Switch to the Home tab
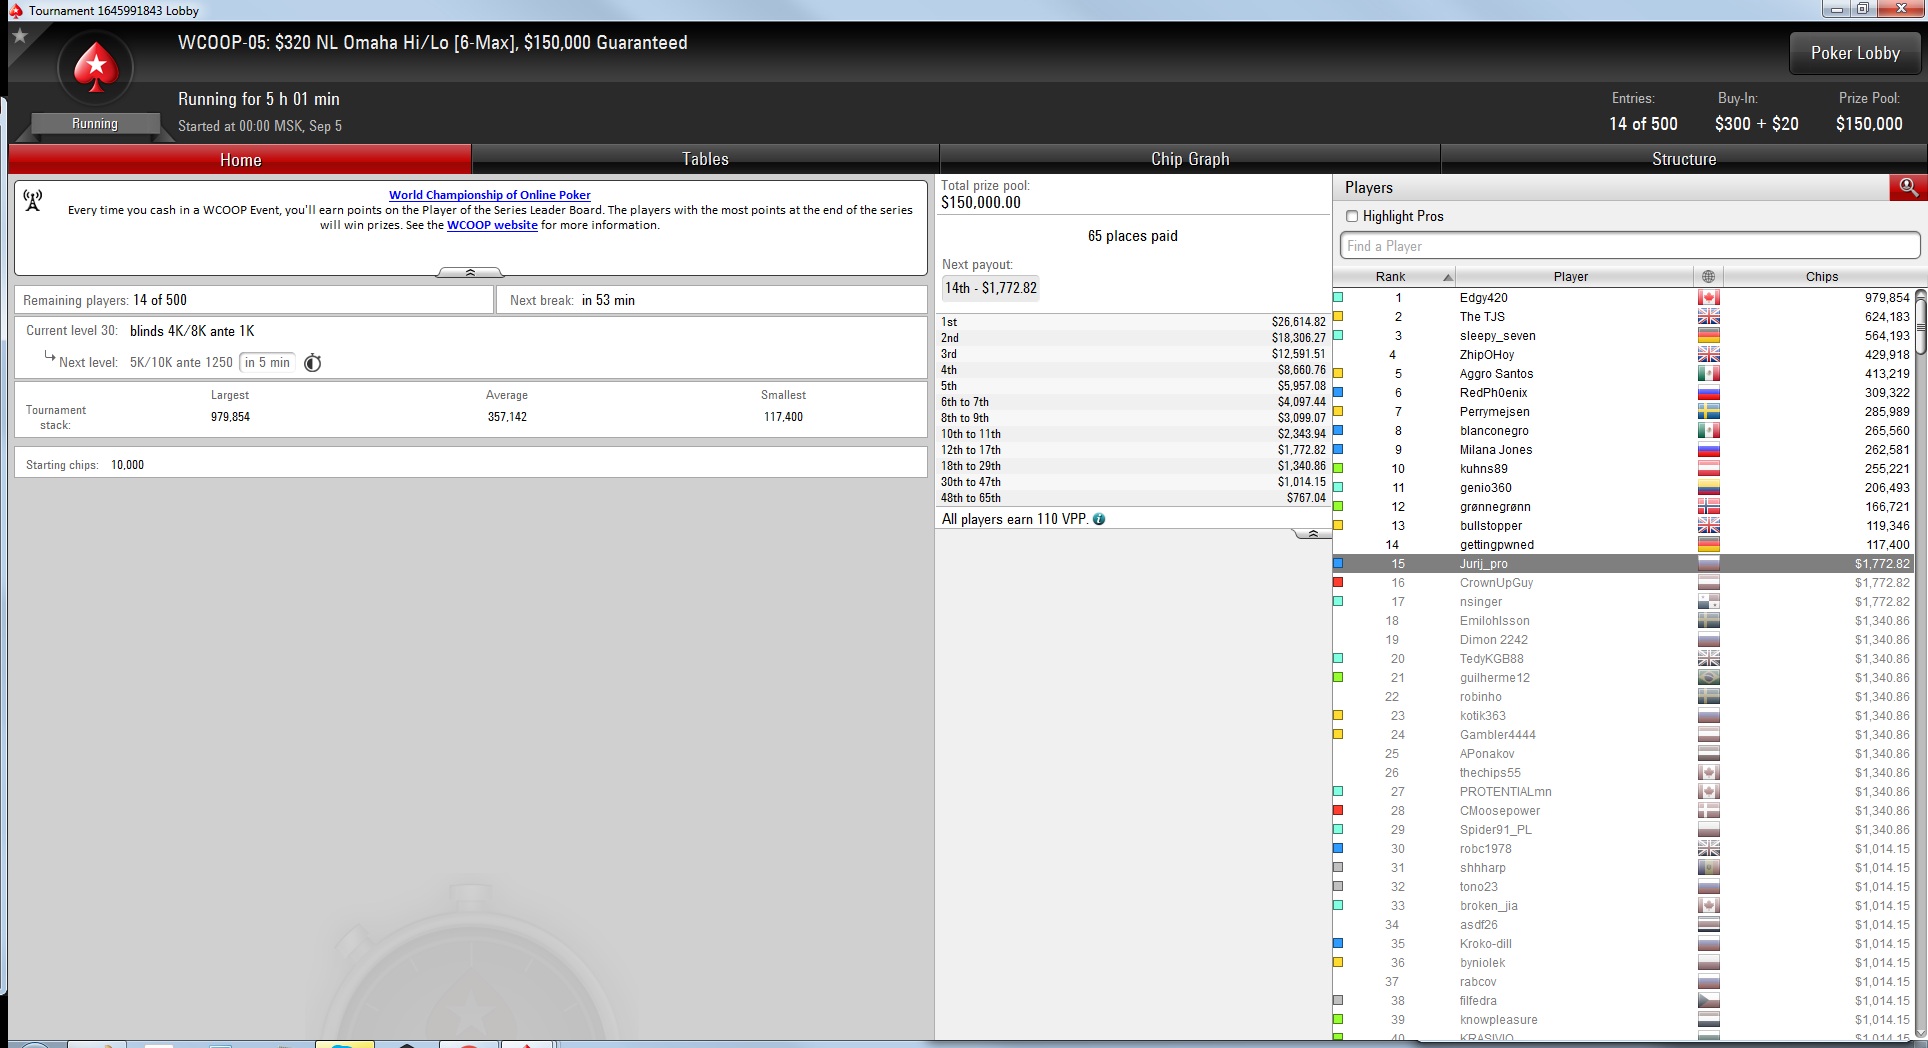Image resolution: width=1928 pixels, height=1048 pixels. click(240, 159)
